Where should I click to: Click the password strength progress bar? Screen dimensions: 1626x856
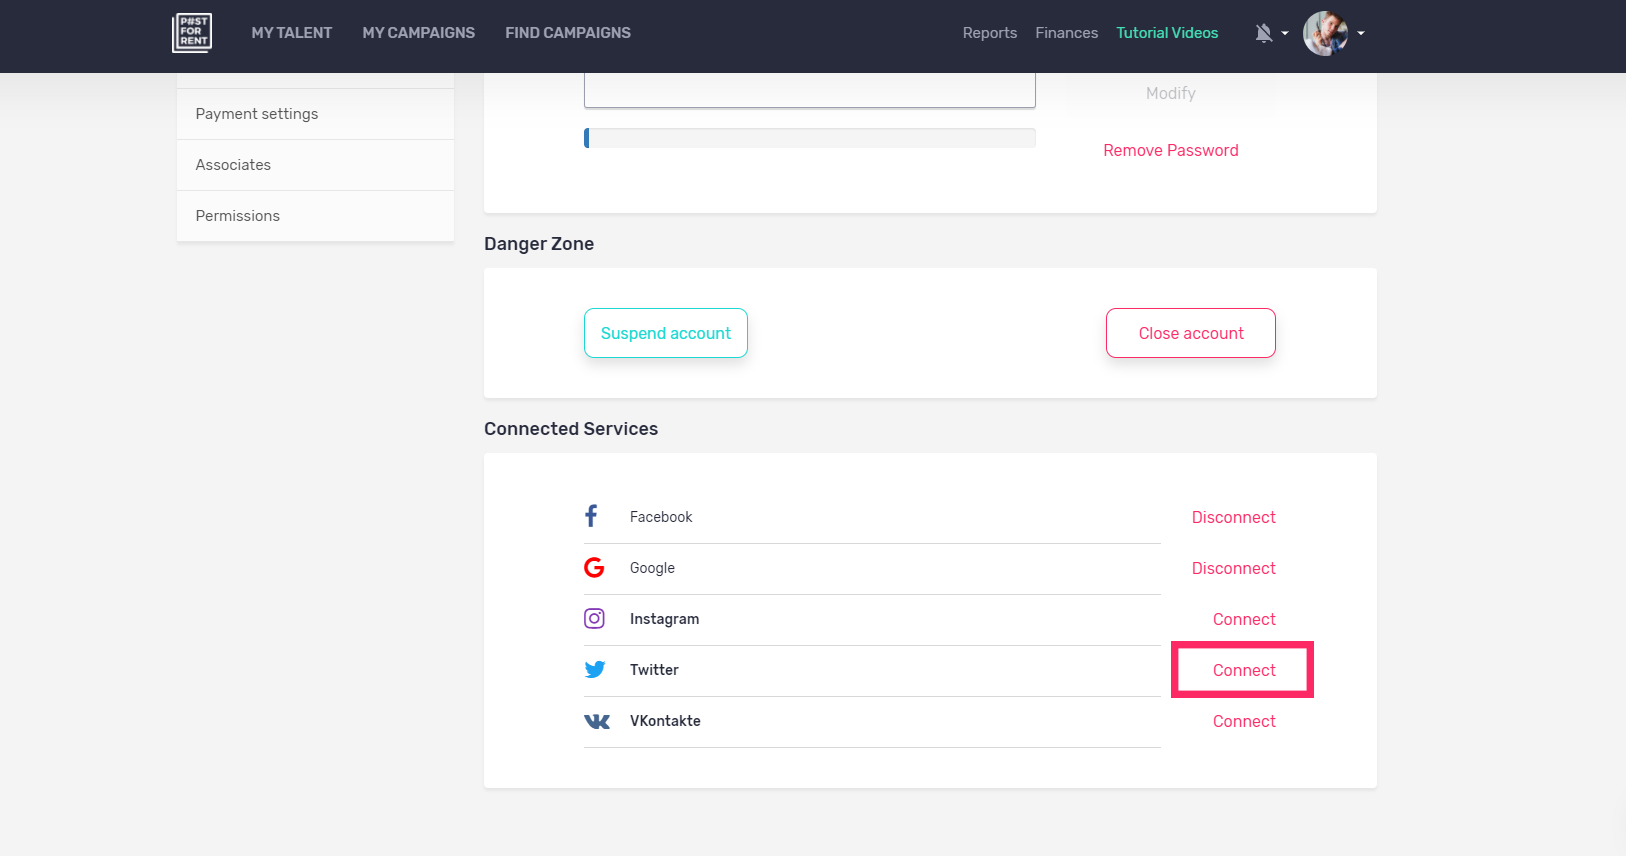(810, 138)
